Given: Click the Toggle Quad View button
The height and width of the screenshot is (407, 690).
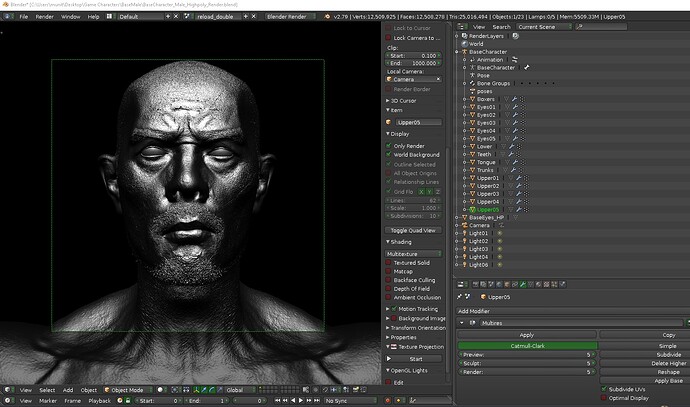Looking at the screenshot, I should pos(413,230).
